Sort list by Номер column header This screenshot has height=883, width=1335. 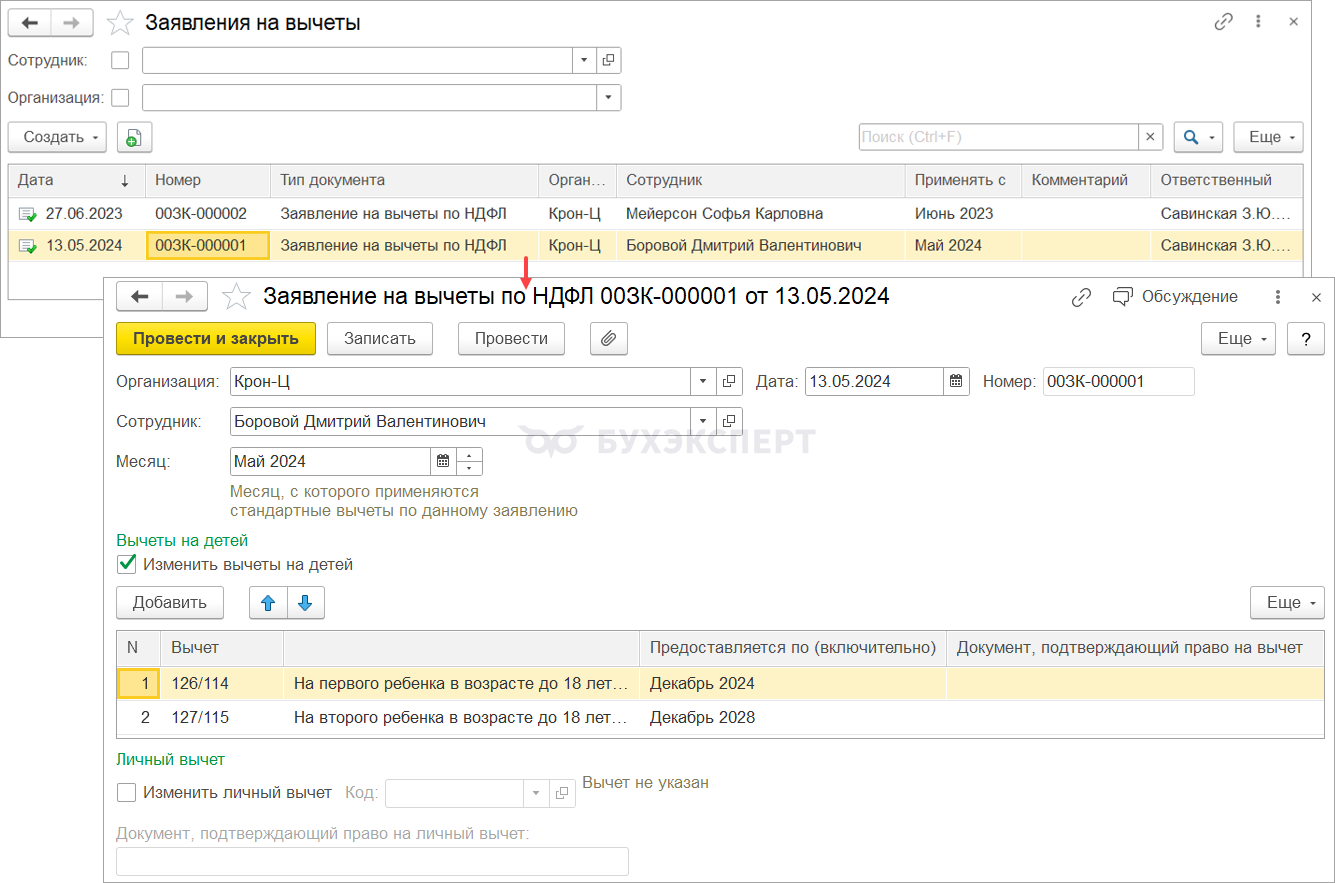click(207, 180)
